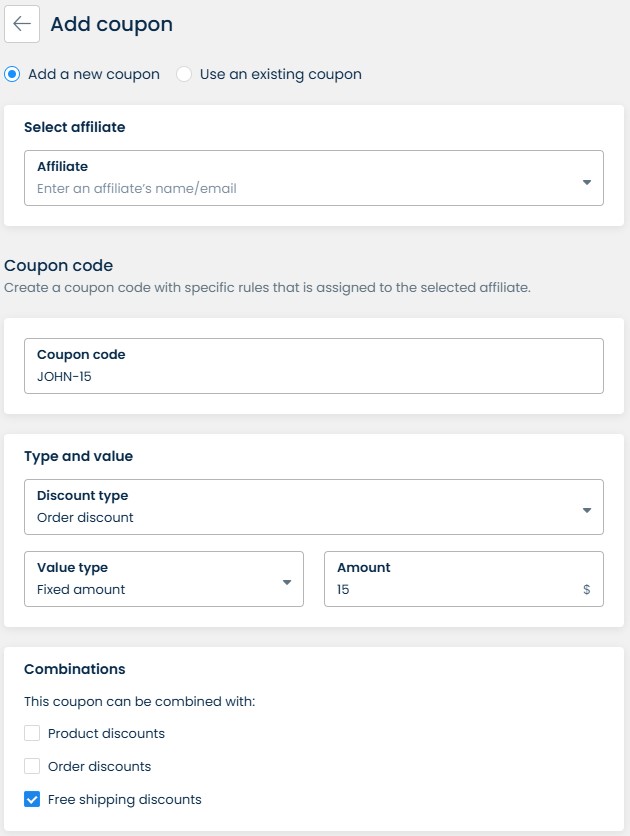Click the Value type caret arrow
The height and width of the screenshot is (836, 630).
286,583
